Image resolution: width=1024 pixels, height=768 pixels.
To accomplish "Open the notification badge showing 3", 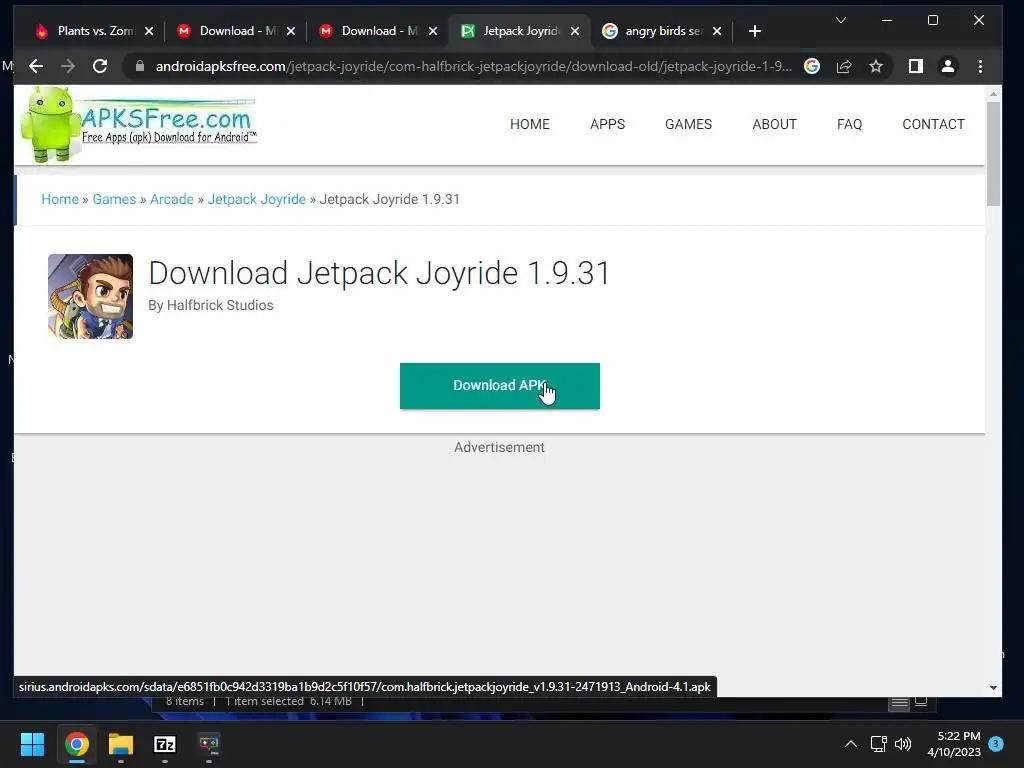I will [x=996, y=743].
